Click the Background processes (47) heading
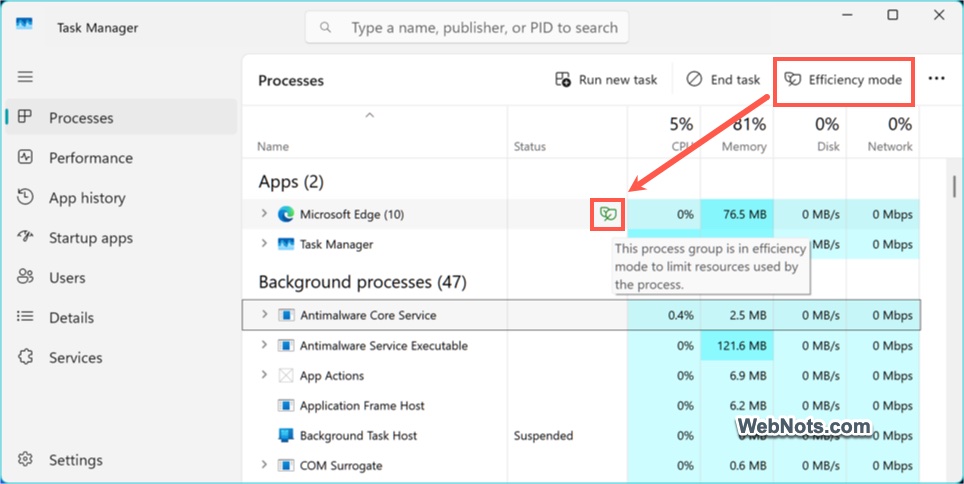Viewport: 964px width, 484px height. pyautogui.click(x=362, y=282)
